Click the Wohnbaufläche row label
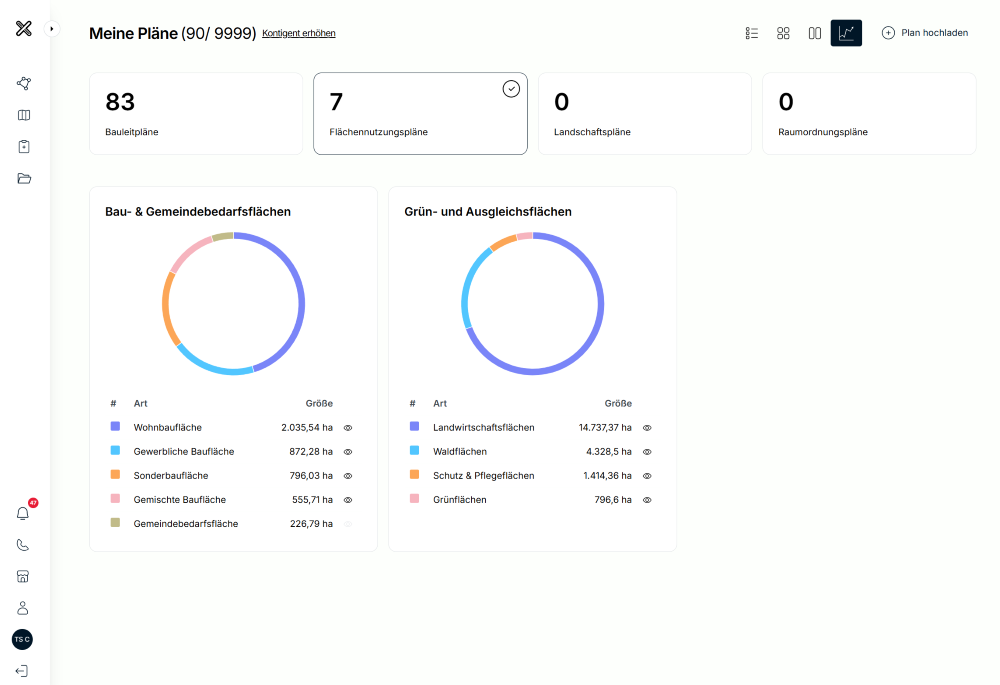This screenshot has width=1000, height=685. click(x=168, y=427)
